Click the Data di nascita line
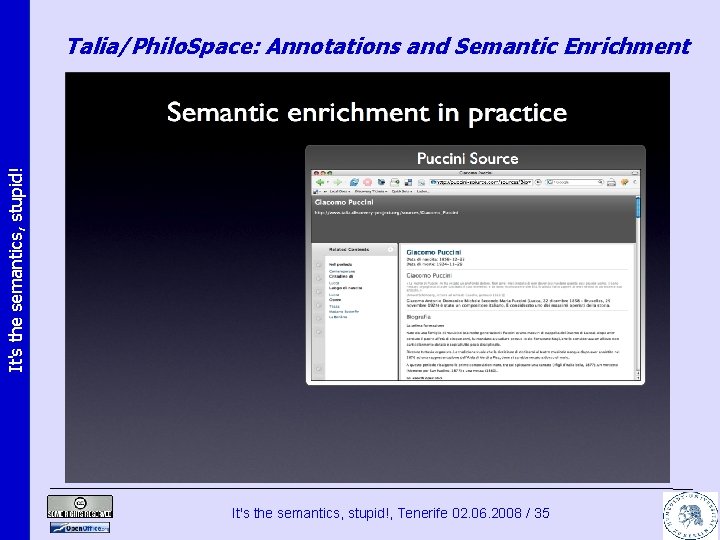 pos(435,259)
